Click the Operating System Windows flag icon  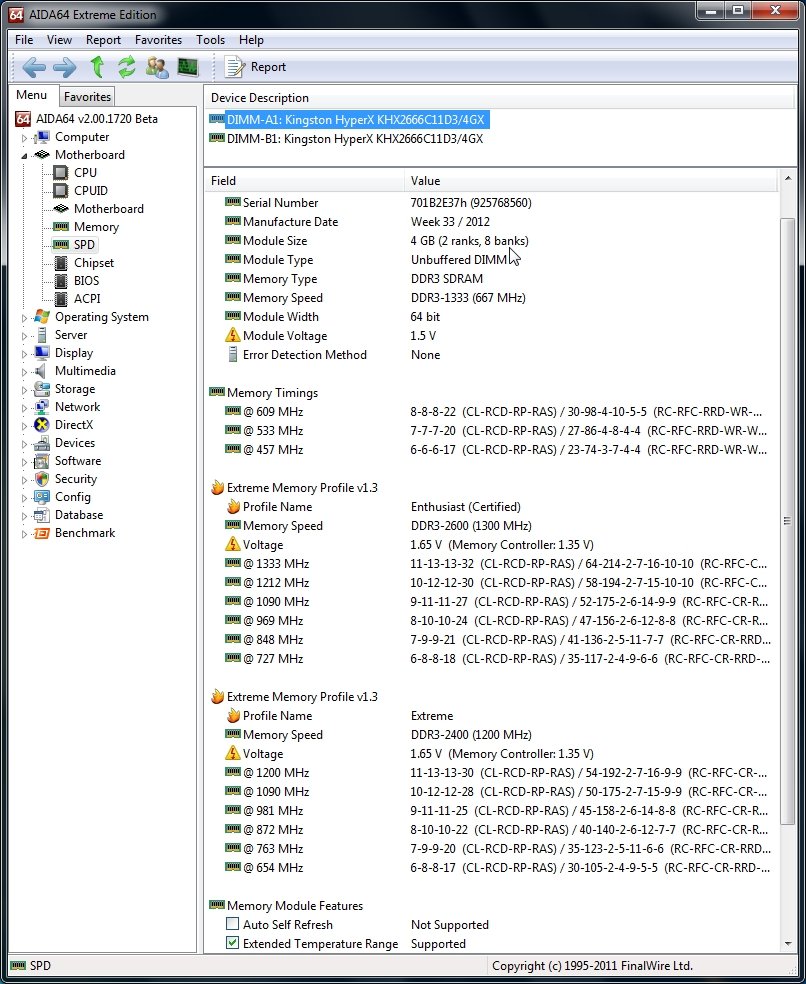42,317
